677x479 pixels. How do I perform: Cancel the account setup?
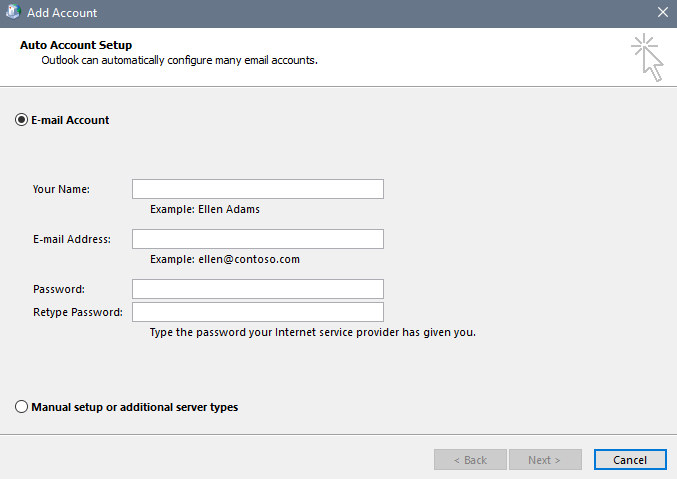pyautogui.click(x=630, y=460)
